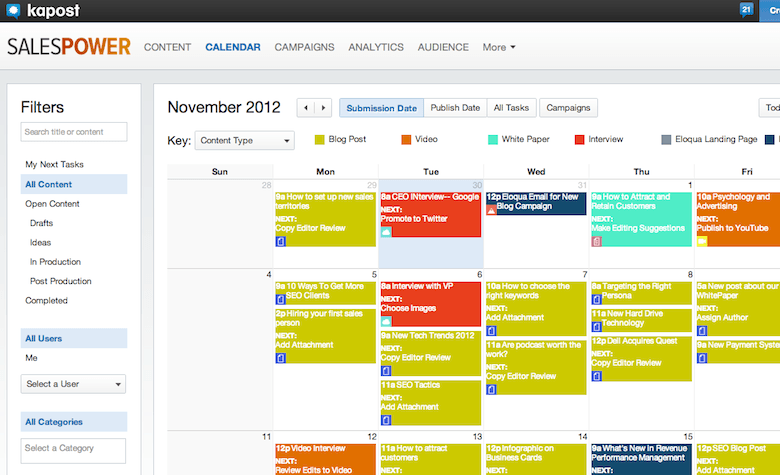The height and width of the screenshot is (475, 780).
Task: Open the 'How to attract customers' event
Action: point(431,459)
